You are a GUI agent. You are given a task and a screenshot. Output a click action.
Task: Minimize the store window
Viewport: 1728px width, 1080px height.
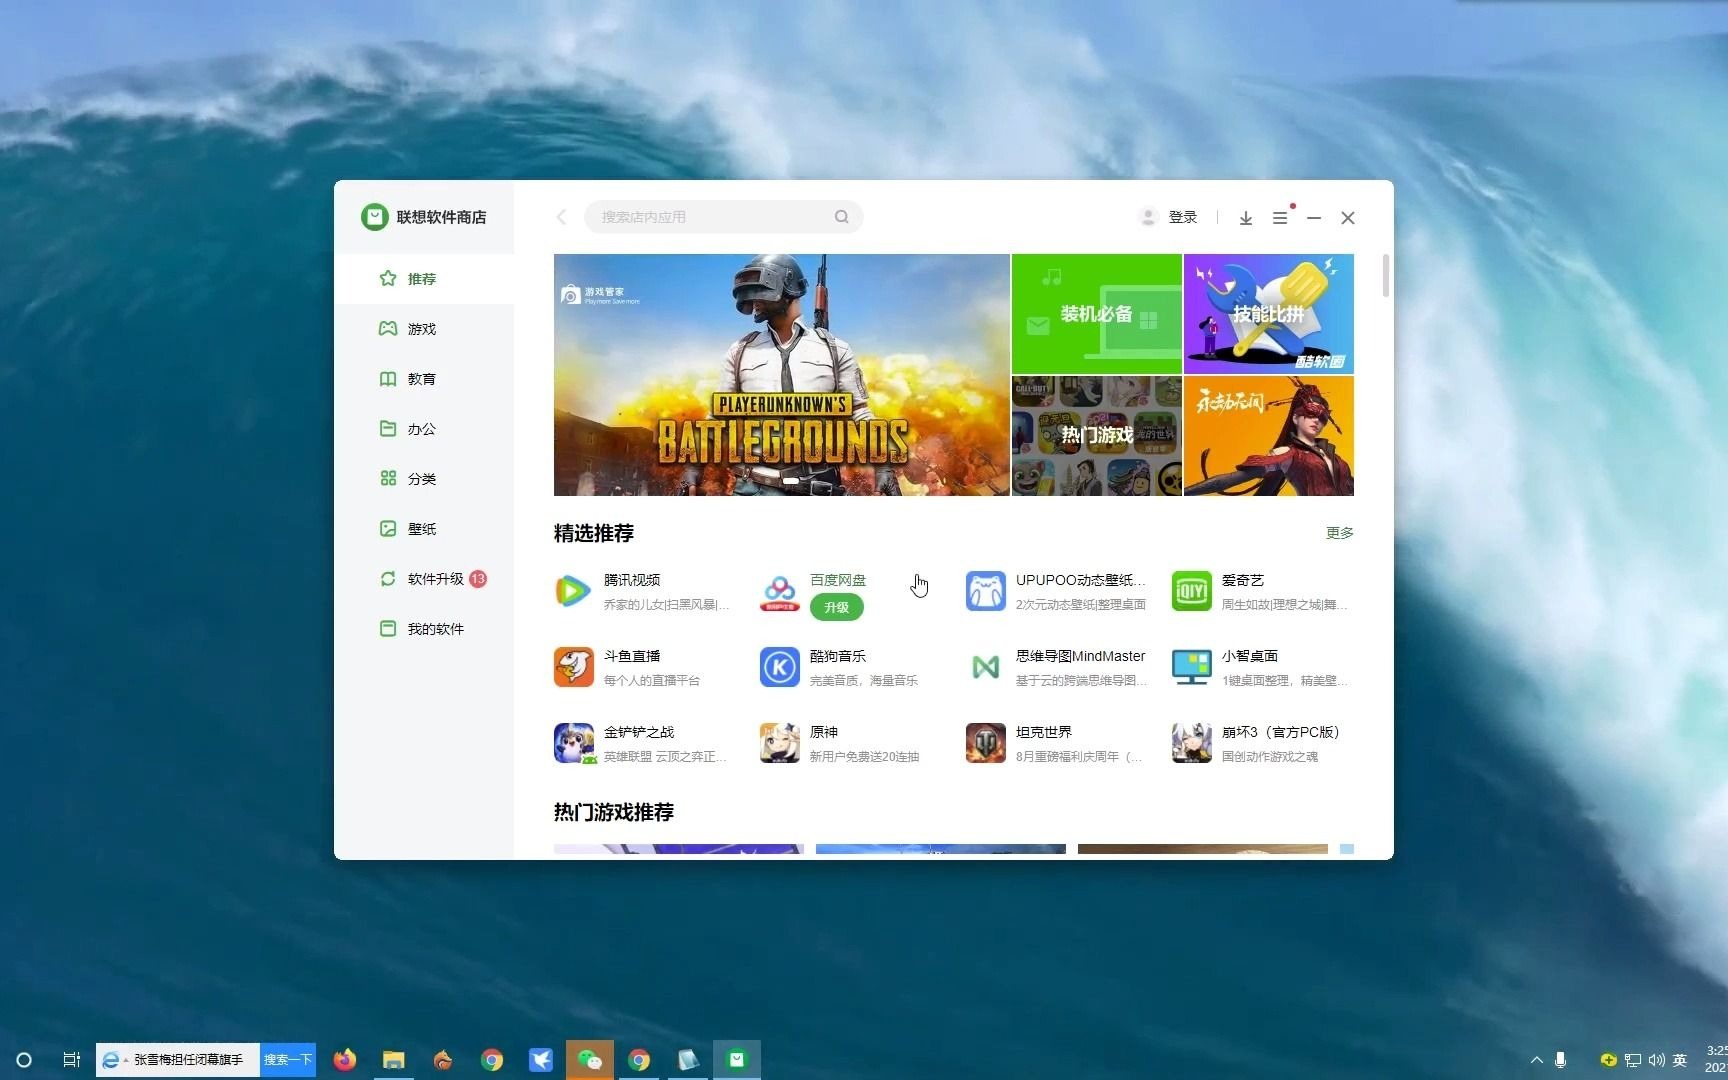tap(1314, 218)
